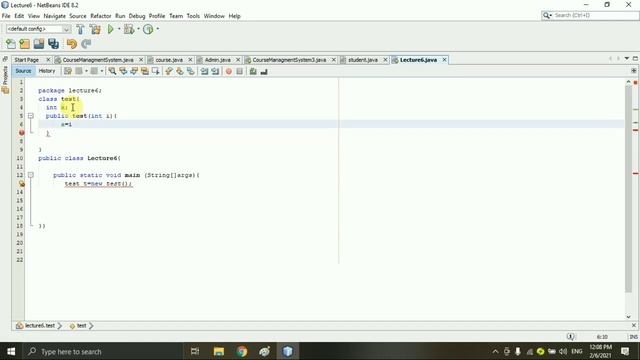
Task: Open Run Project dropdown arrow
Action: point(119,29)
